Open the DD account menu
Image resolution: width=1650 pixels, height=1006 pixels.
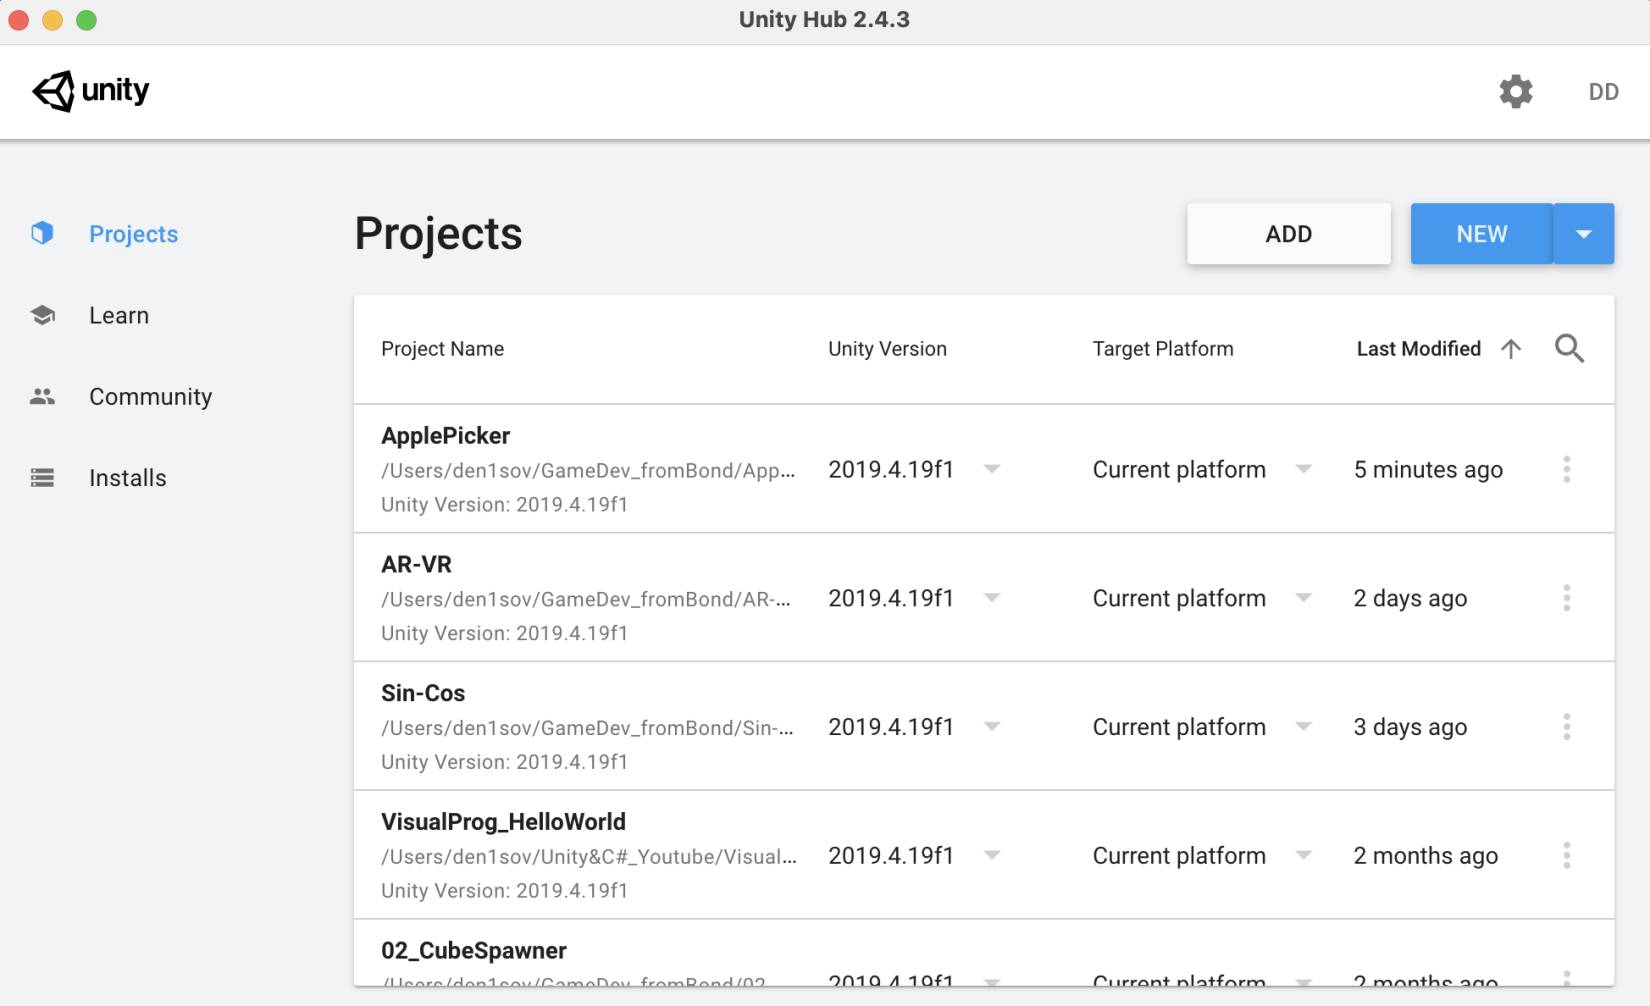click(1603, 91)
